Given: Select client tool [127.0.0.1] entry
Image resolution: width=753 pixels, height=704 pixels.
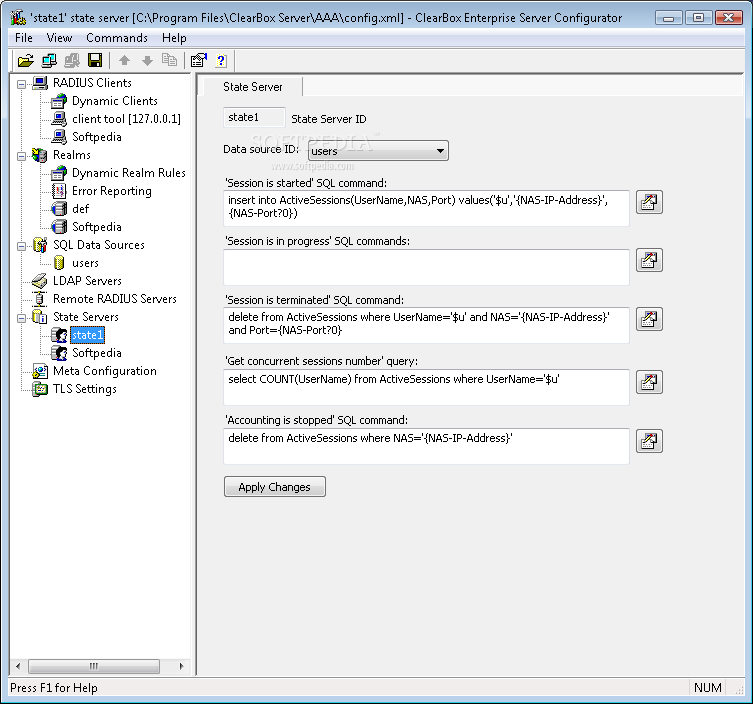Looking at the screenshot, I should [x=126, y=119].
